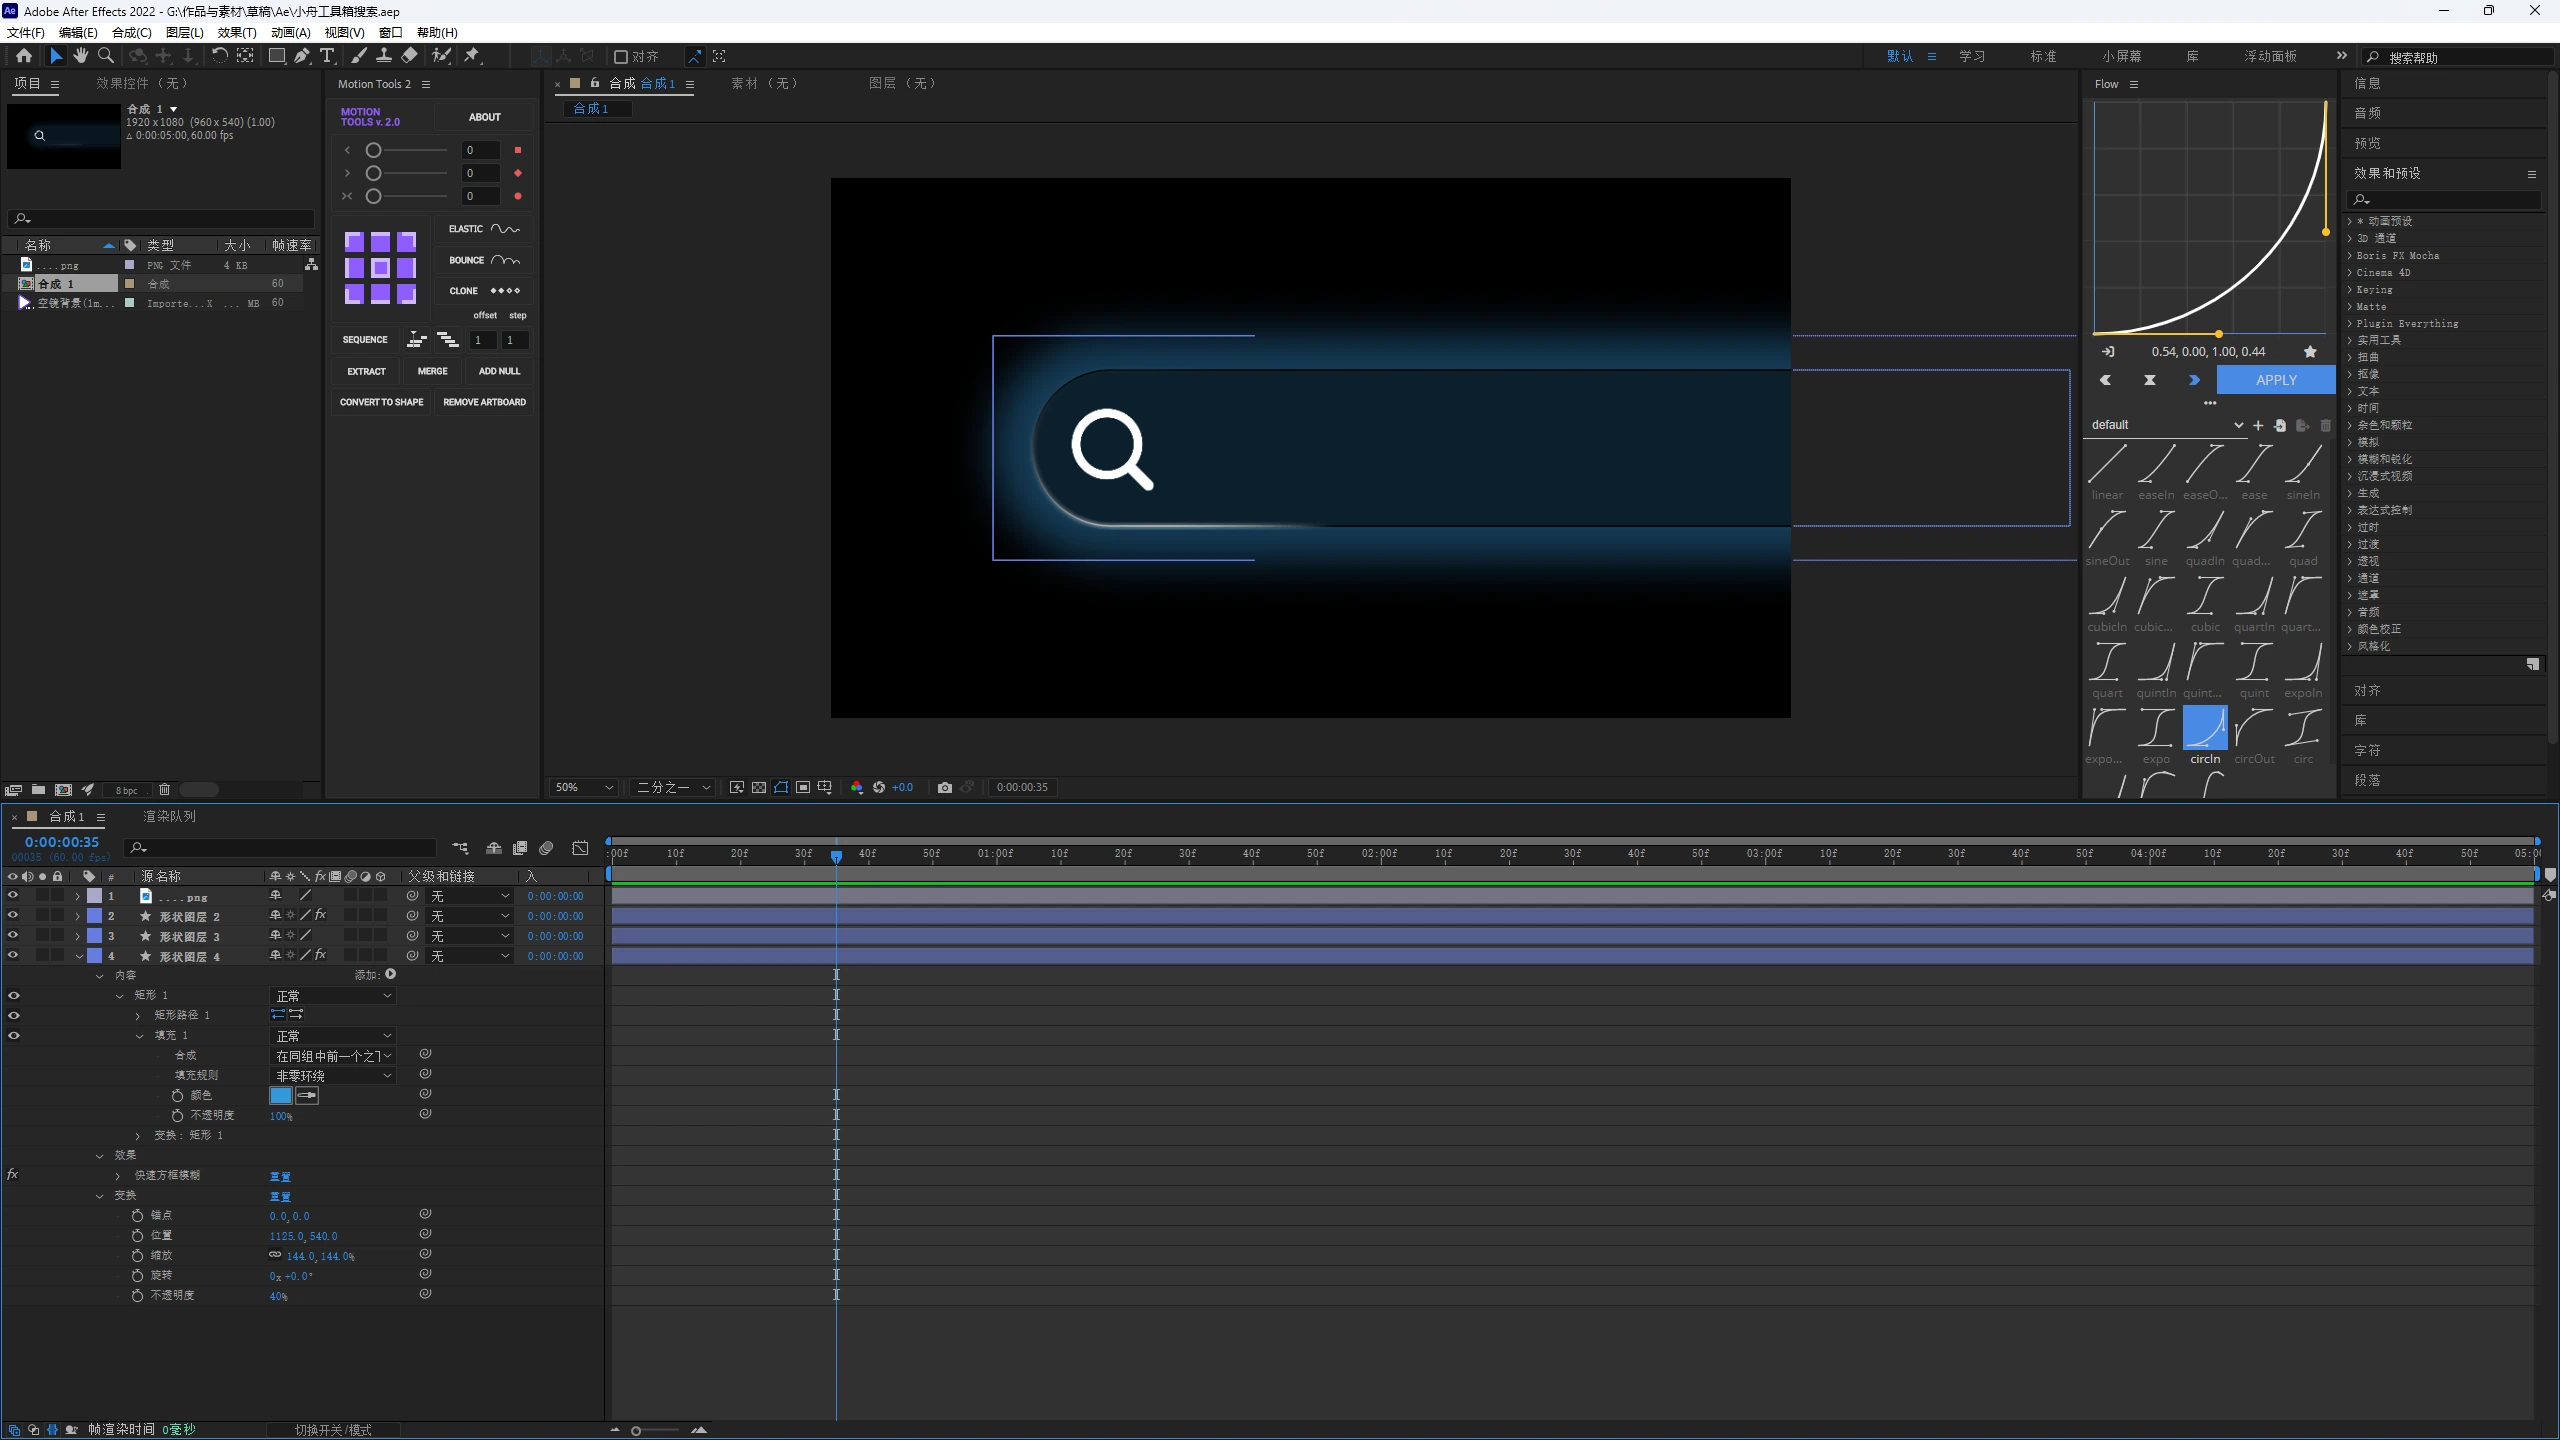Screen dimensions: 2560x1440
Task: Click the fill 颜色 blue swatch
Action: coord(281,1095)
